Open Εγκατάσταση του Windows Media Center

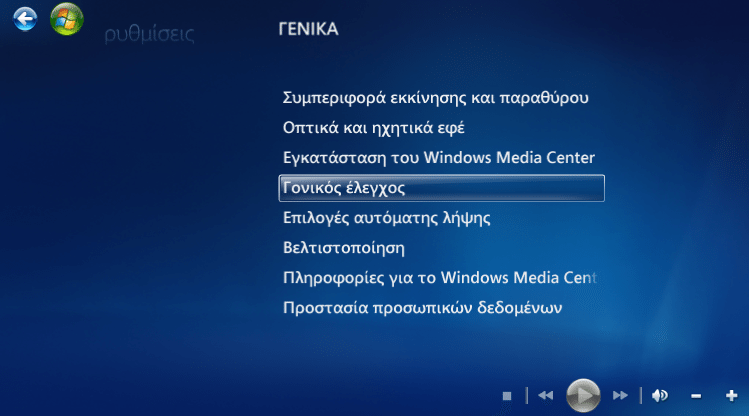pyautogui.click(x=439, y=158)
